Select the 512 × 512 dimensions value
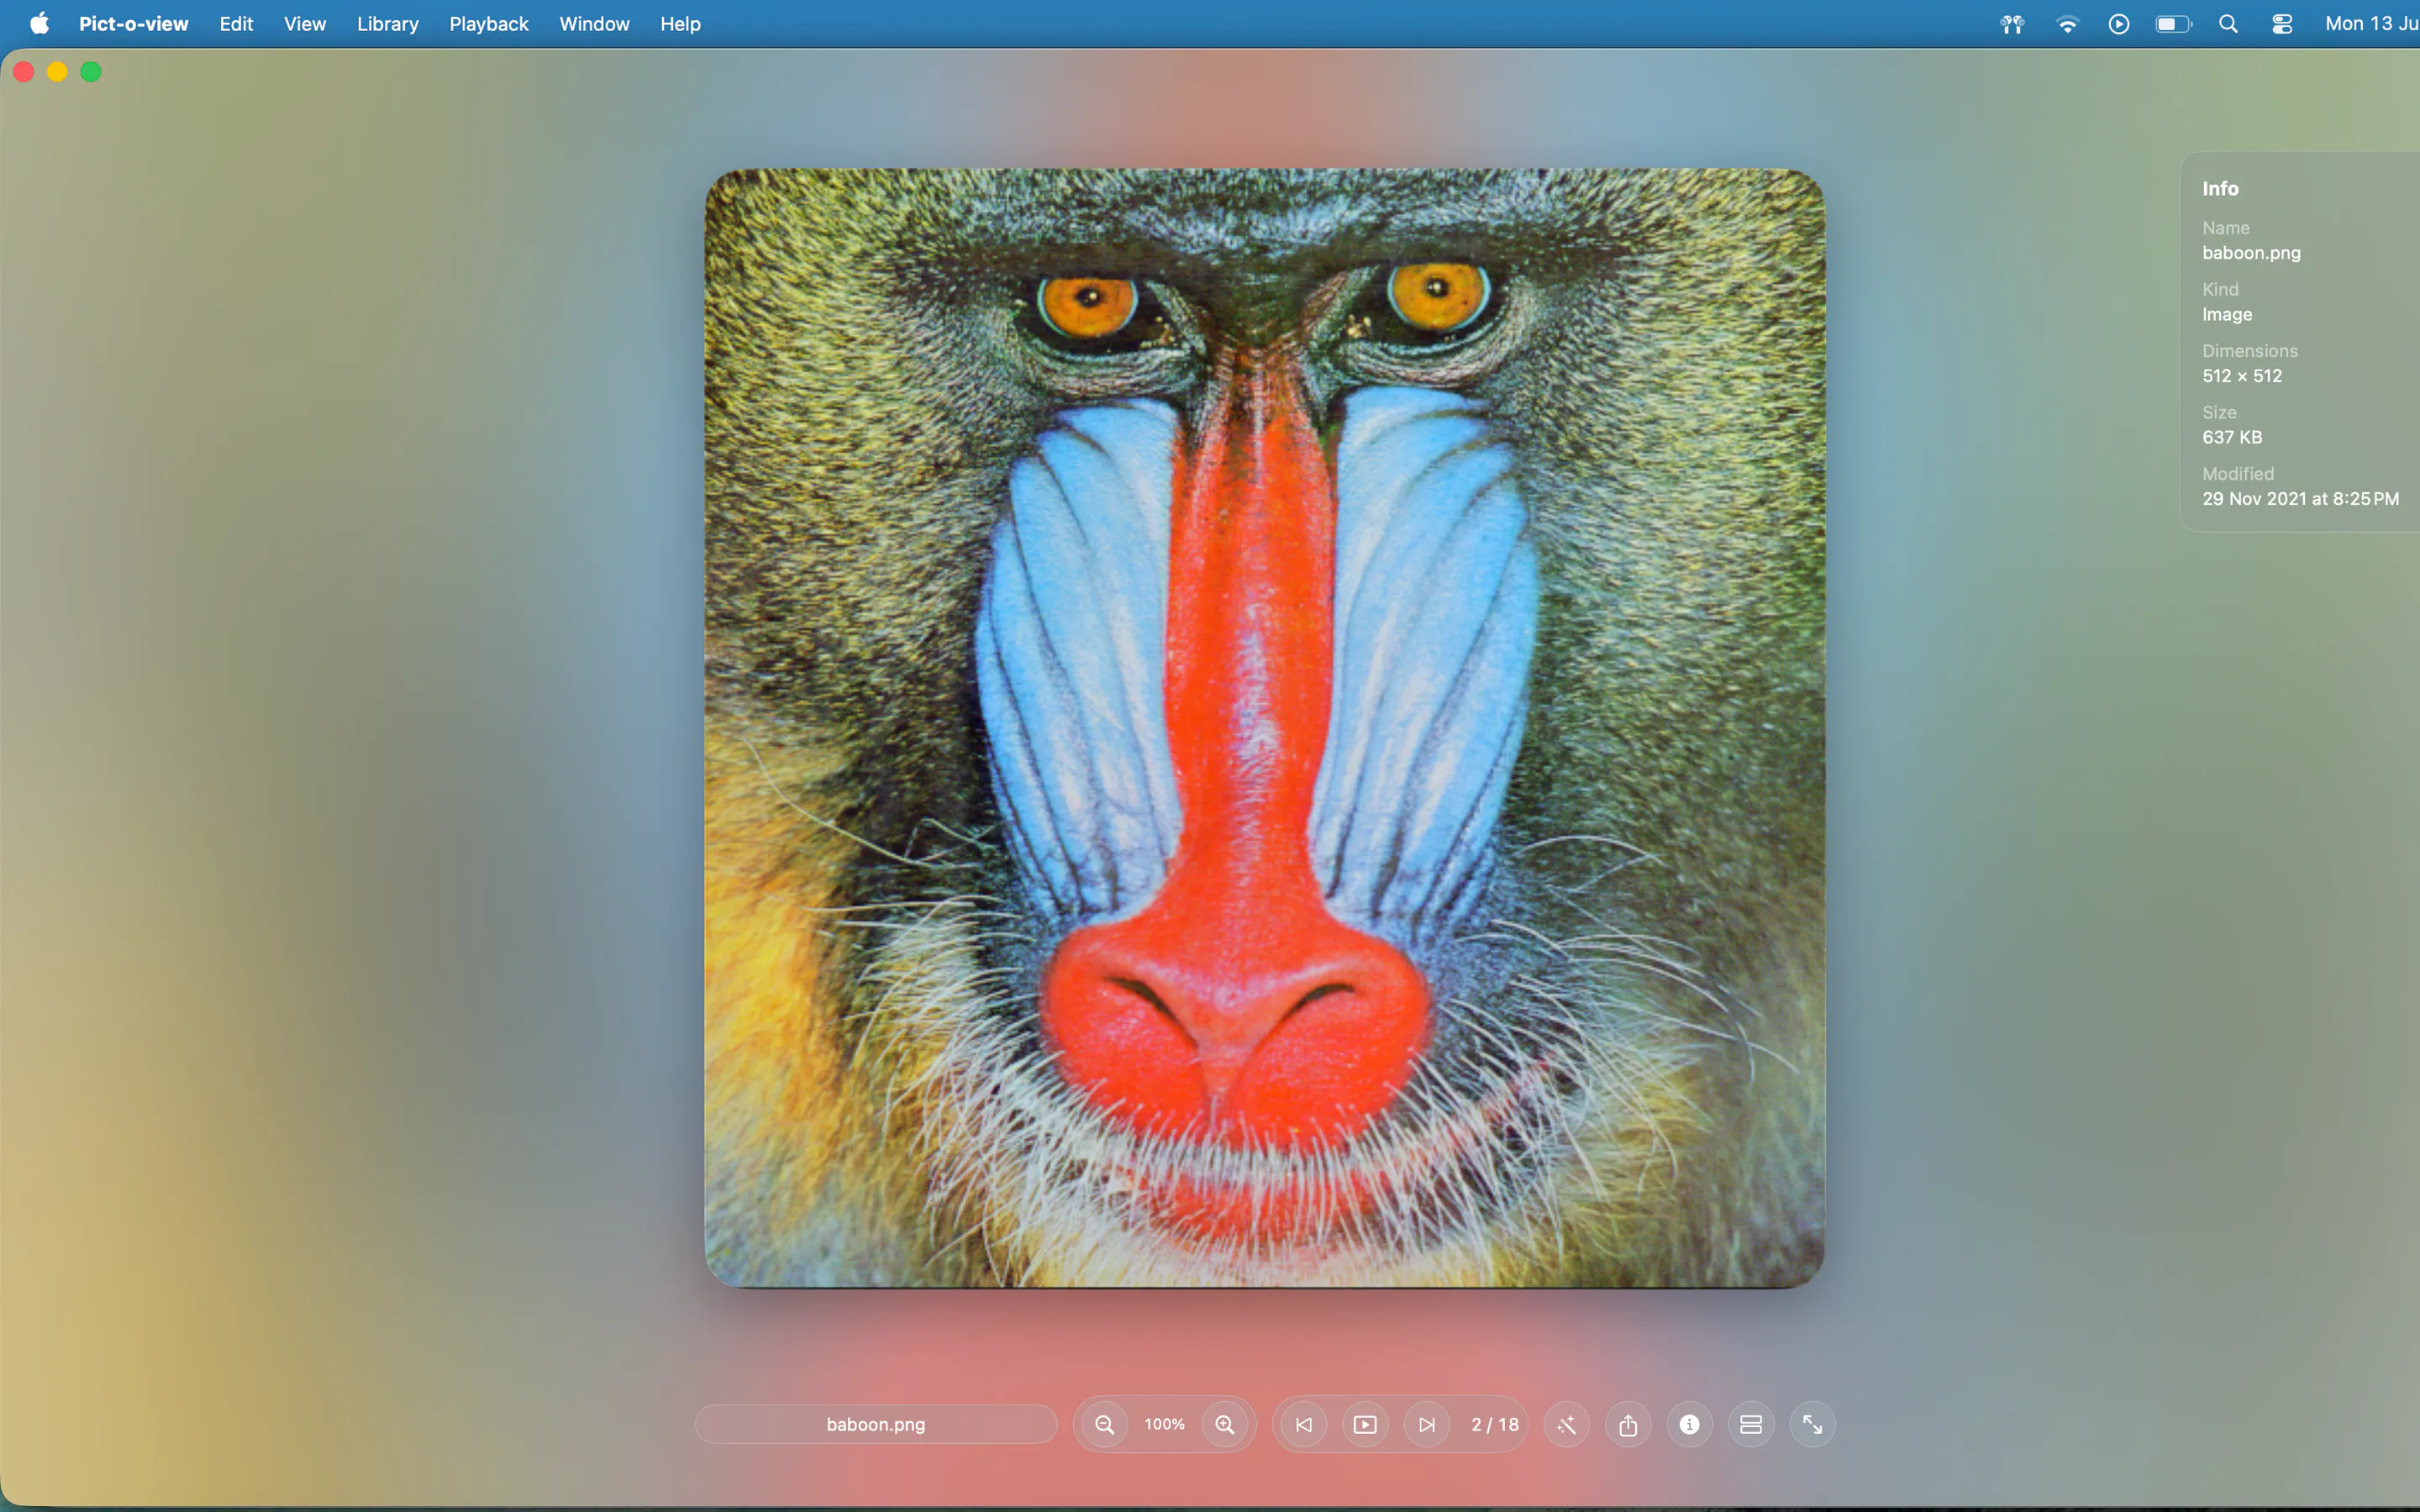Viewport: 2420px width, 1512px height. tap(2242, 376)
